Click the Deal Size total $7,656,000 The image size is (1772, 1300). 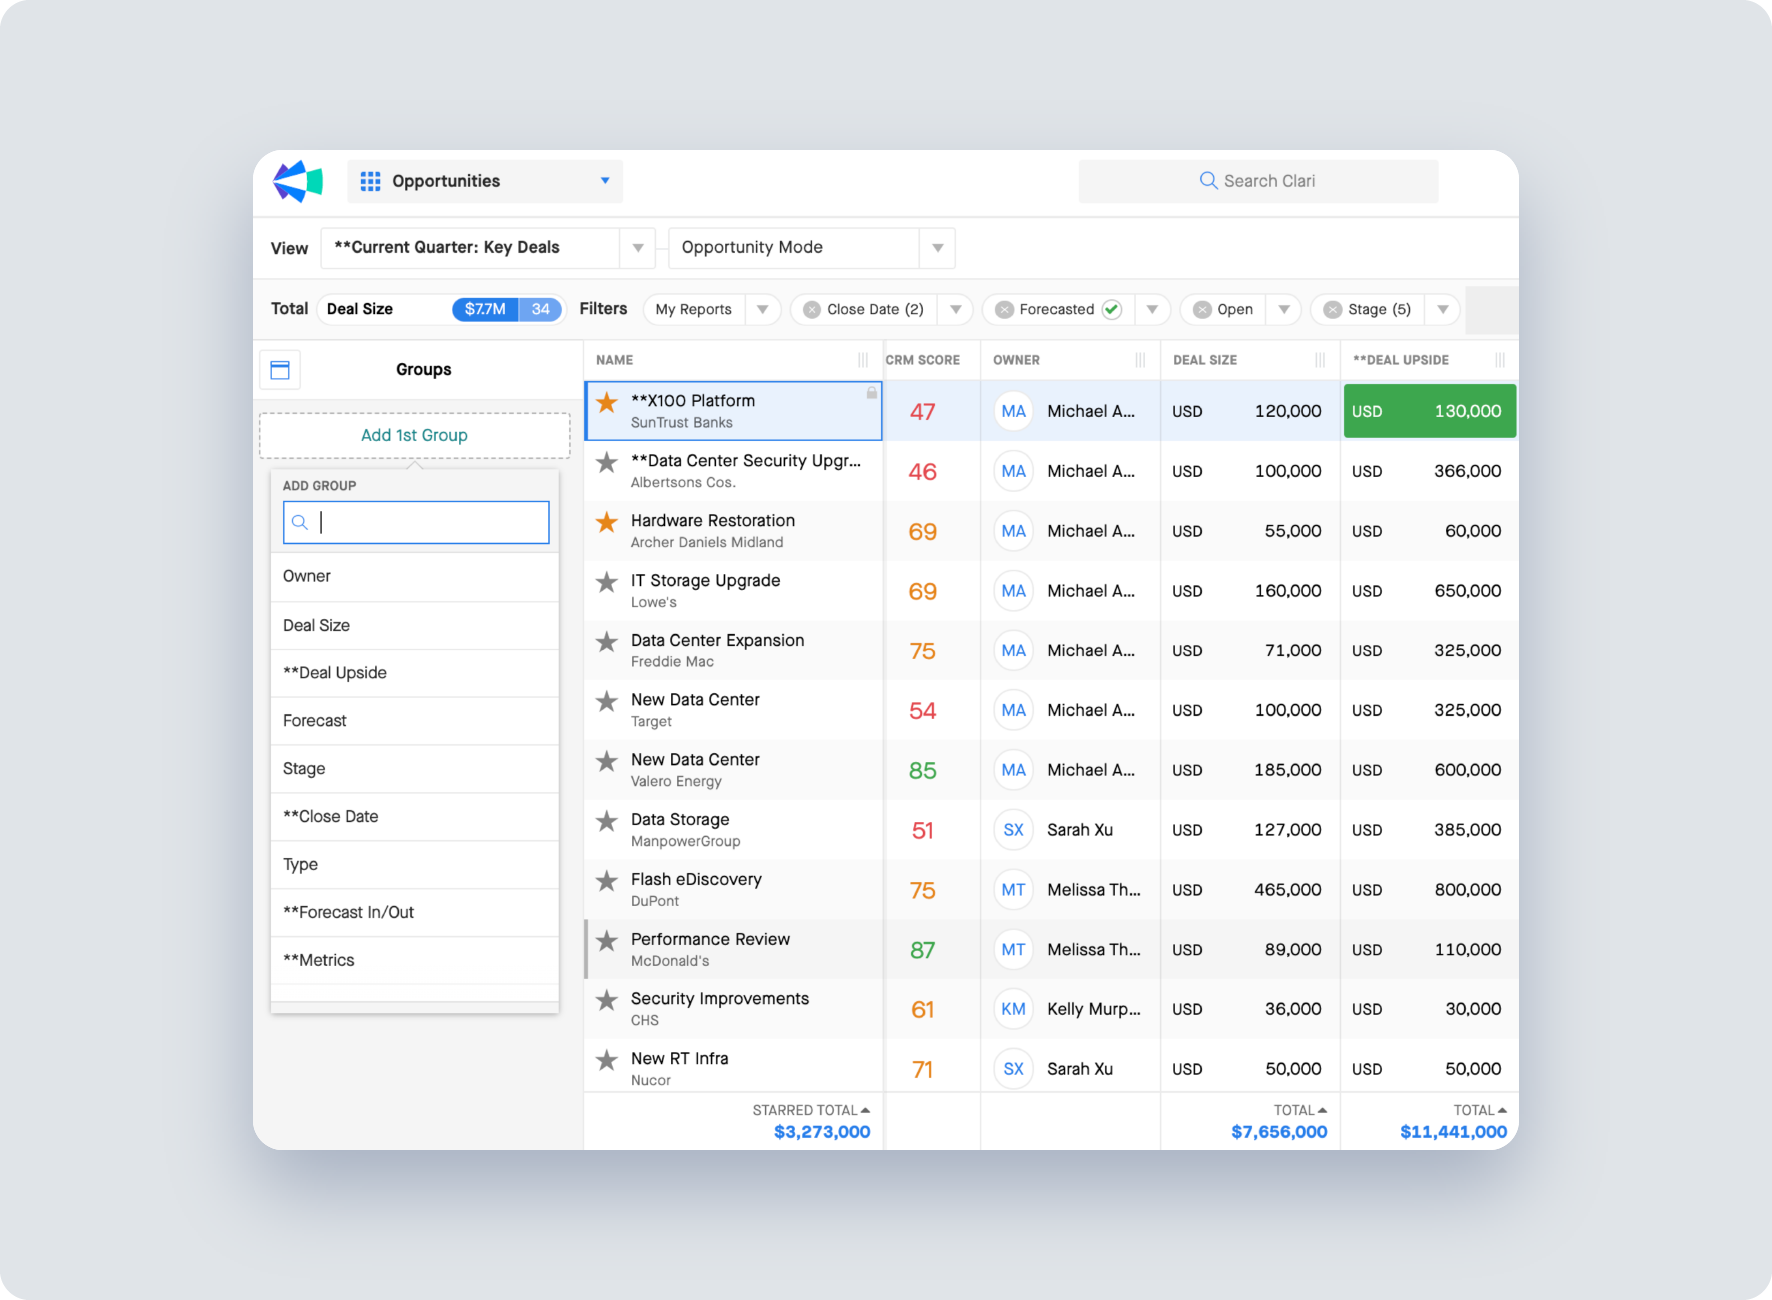click(1279, 1132)
